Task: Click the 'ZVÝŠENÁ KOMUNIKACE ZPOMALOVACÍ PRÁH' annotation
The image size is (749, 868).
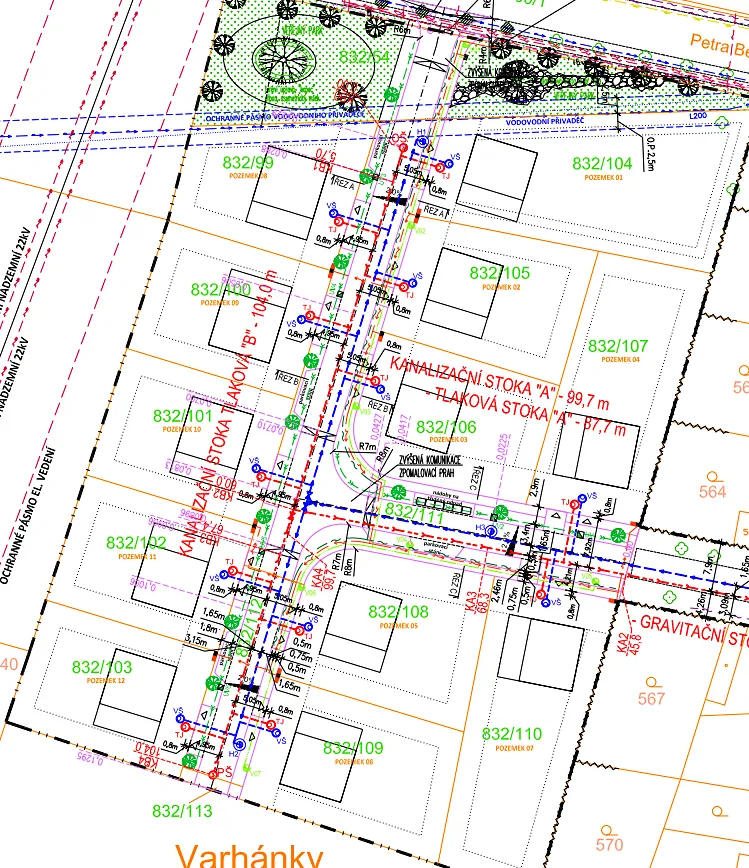Action: click(x=430, y=465)
